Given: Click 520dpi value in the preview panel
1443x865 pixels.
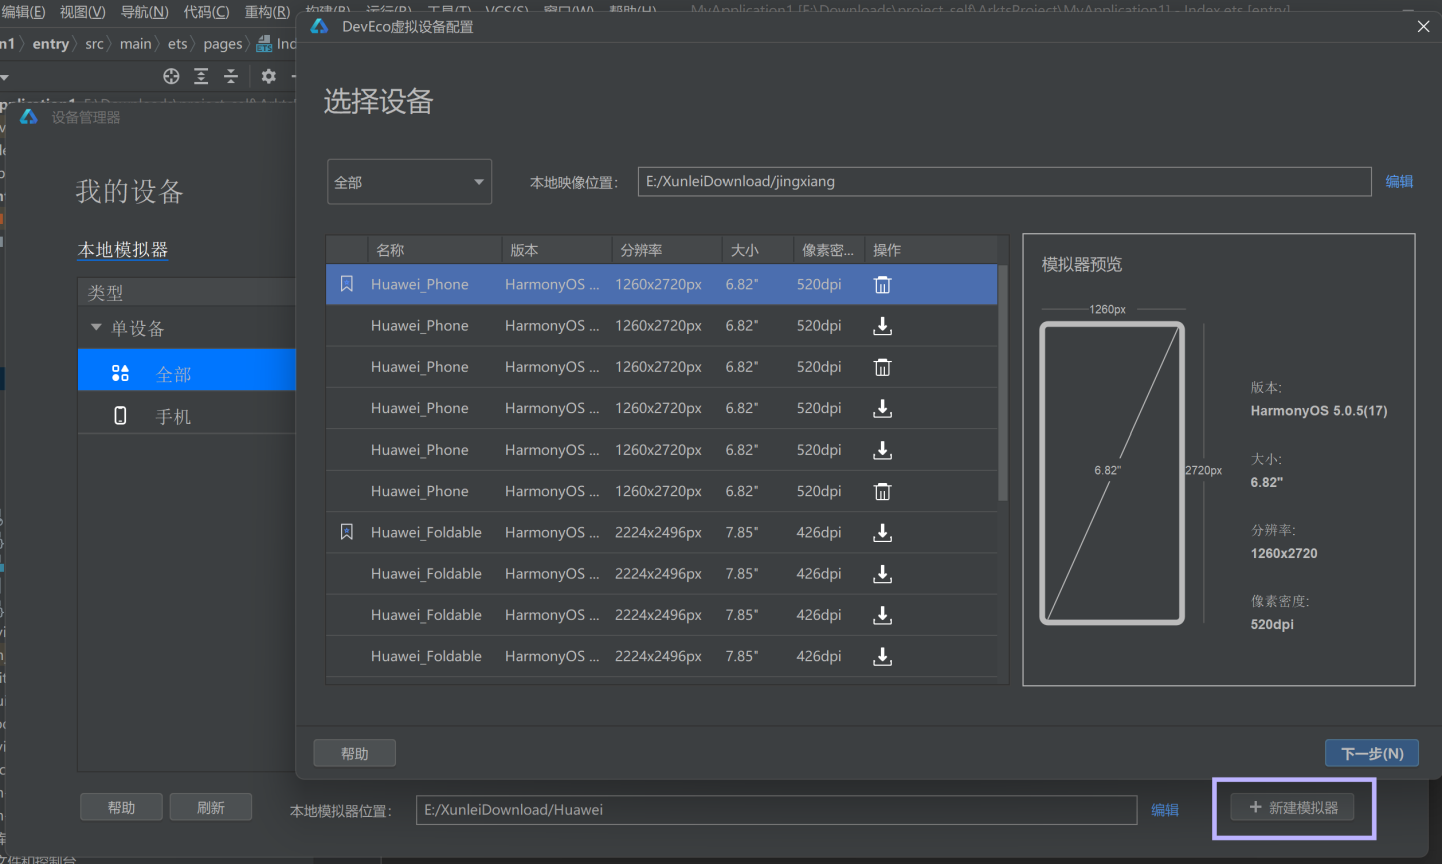Looking at the screenshot, I should (x=1272, y=624).
